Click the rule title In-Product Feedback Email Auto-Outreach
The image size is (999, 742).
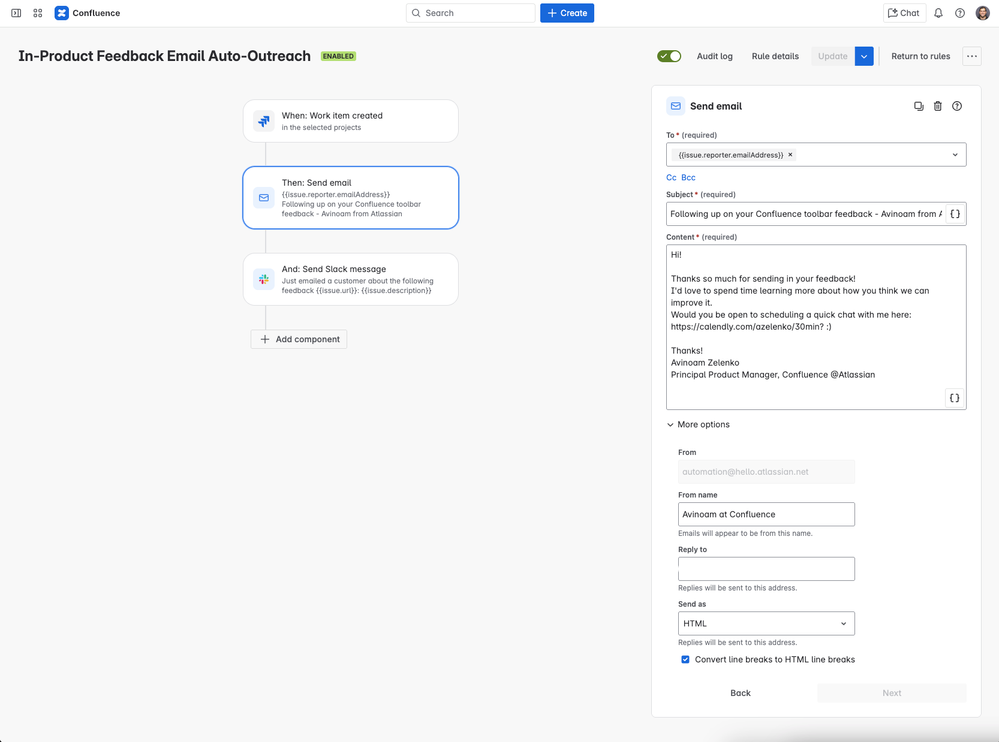(164, 56)
